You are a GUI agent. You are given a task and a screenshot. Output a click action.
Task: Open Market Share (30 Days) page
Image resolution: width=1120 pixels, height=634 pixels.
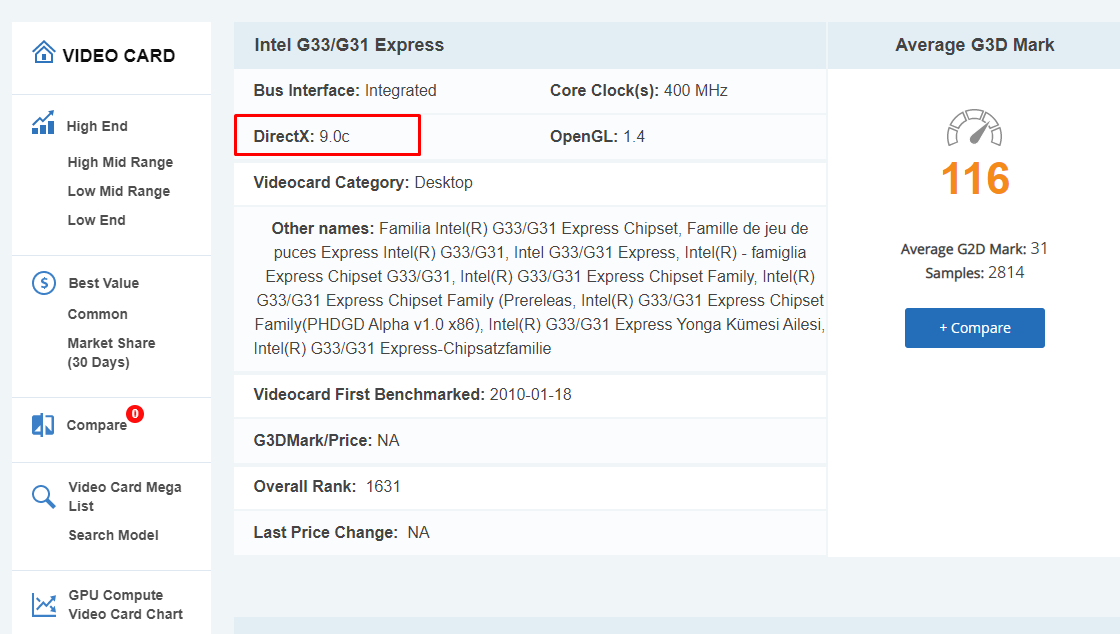point(111,353)
